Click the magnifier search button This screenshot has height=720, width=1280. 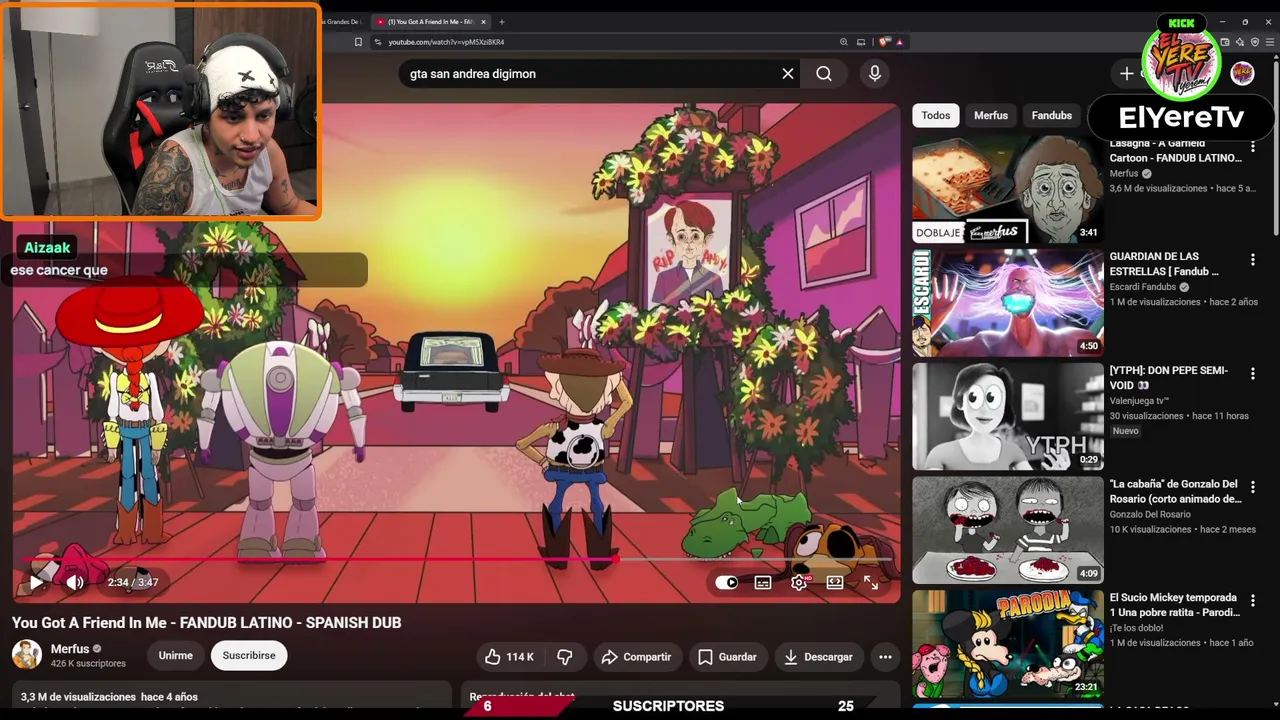coord(824,73)
